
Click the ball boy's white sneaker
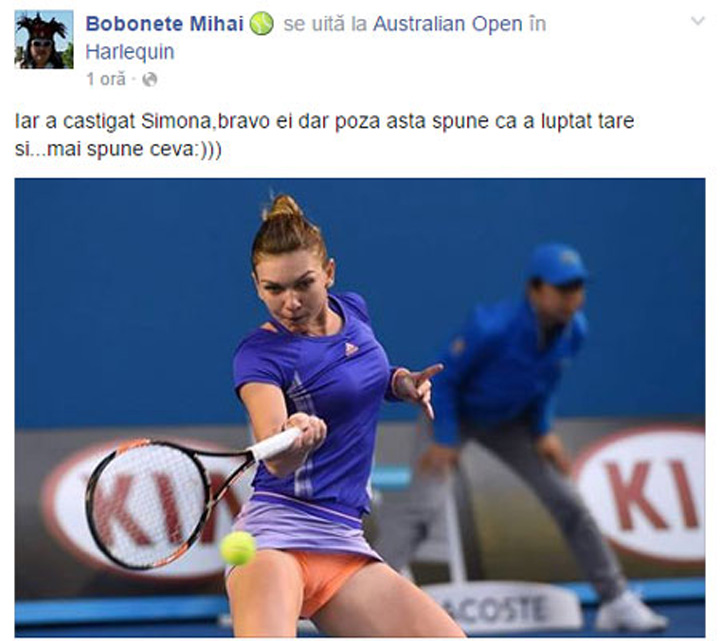(x=630, y=611)
